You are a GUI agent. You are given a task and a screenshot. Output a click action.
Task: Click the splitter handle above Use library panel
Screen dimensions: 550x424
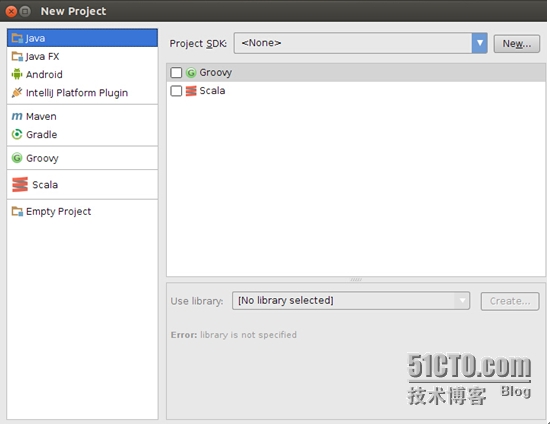pos(356,280)
